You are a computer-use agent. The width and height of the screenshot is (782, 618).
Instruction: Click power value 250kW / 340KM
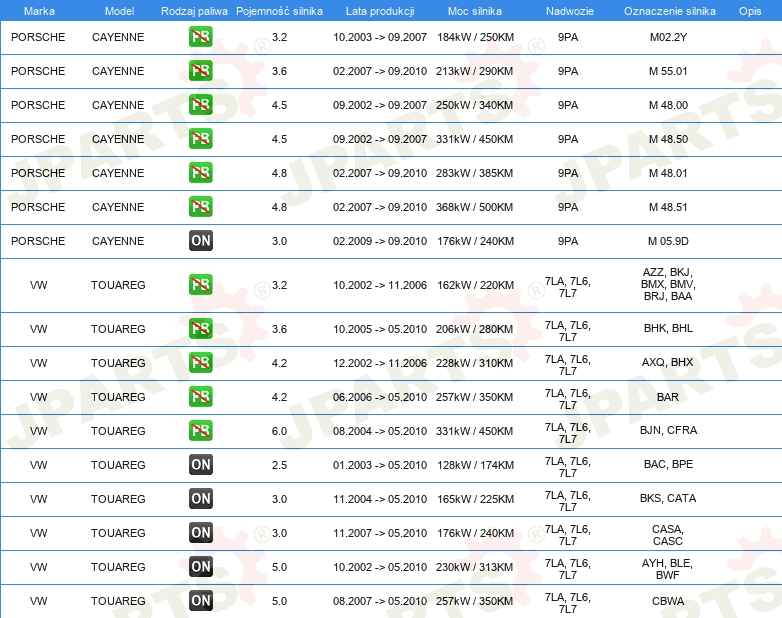pos(474,105)
